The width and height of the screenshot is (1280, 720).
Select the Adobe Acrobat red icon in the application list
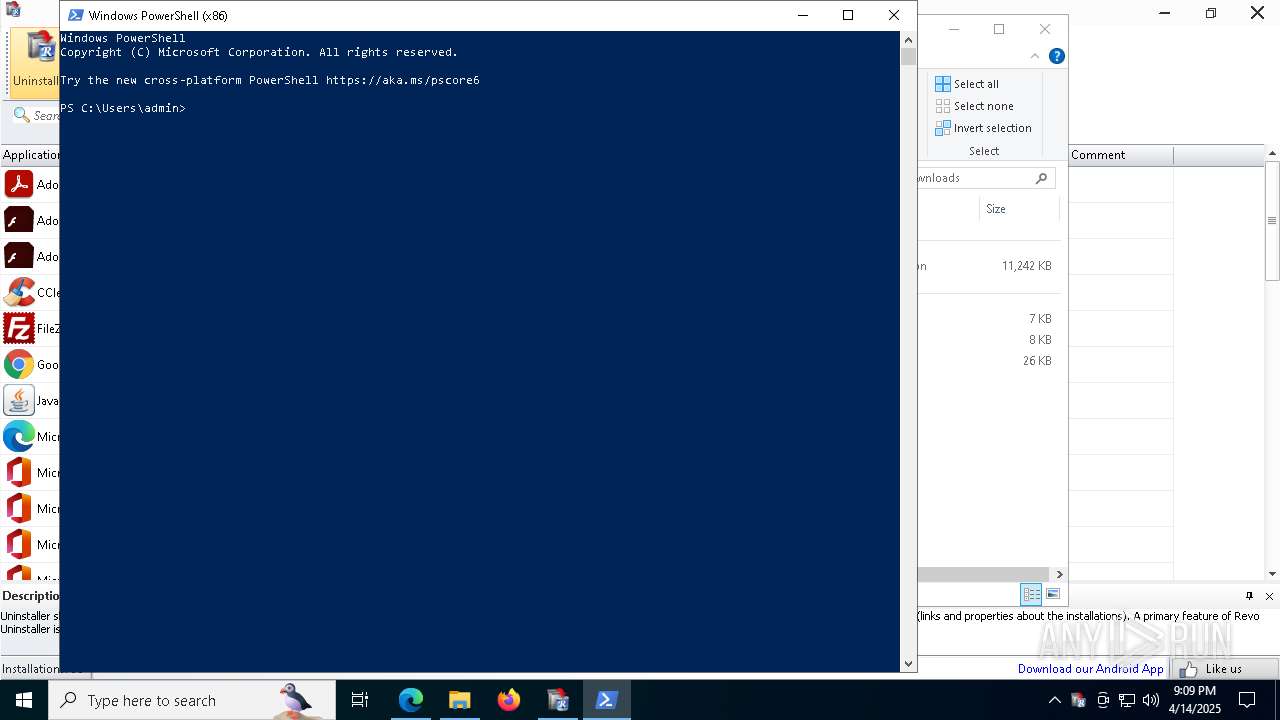click(x=19, y=184)
